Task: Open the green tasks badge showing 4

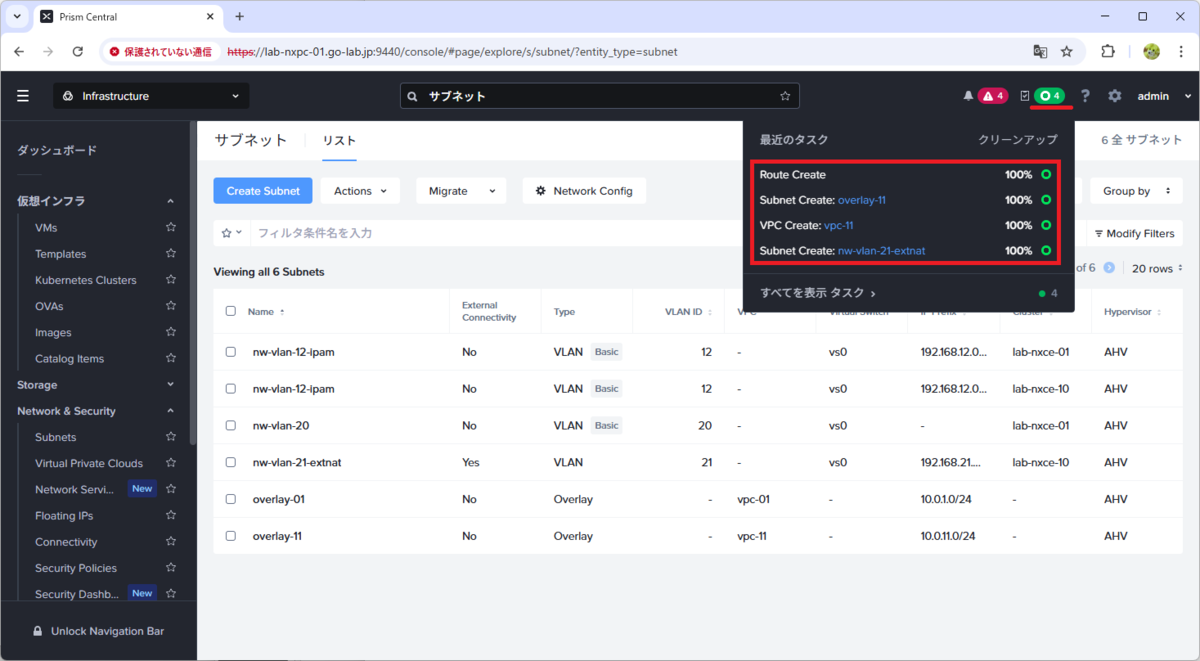Action: [1050, 96]
